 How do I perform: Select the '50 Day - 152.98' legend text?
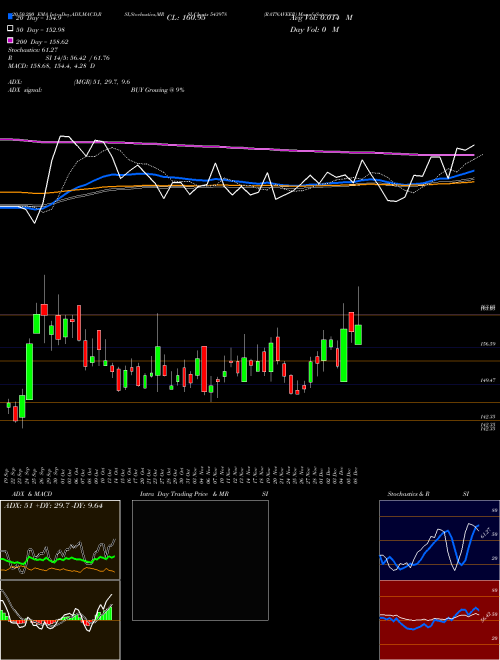pos(40,30)
